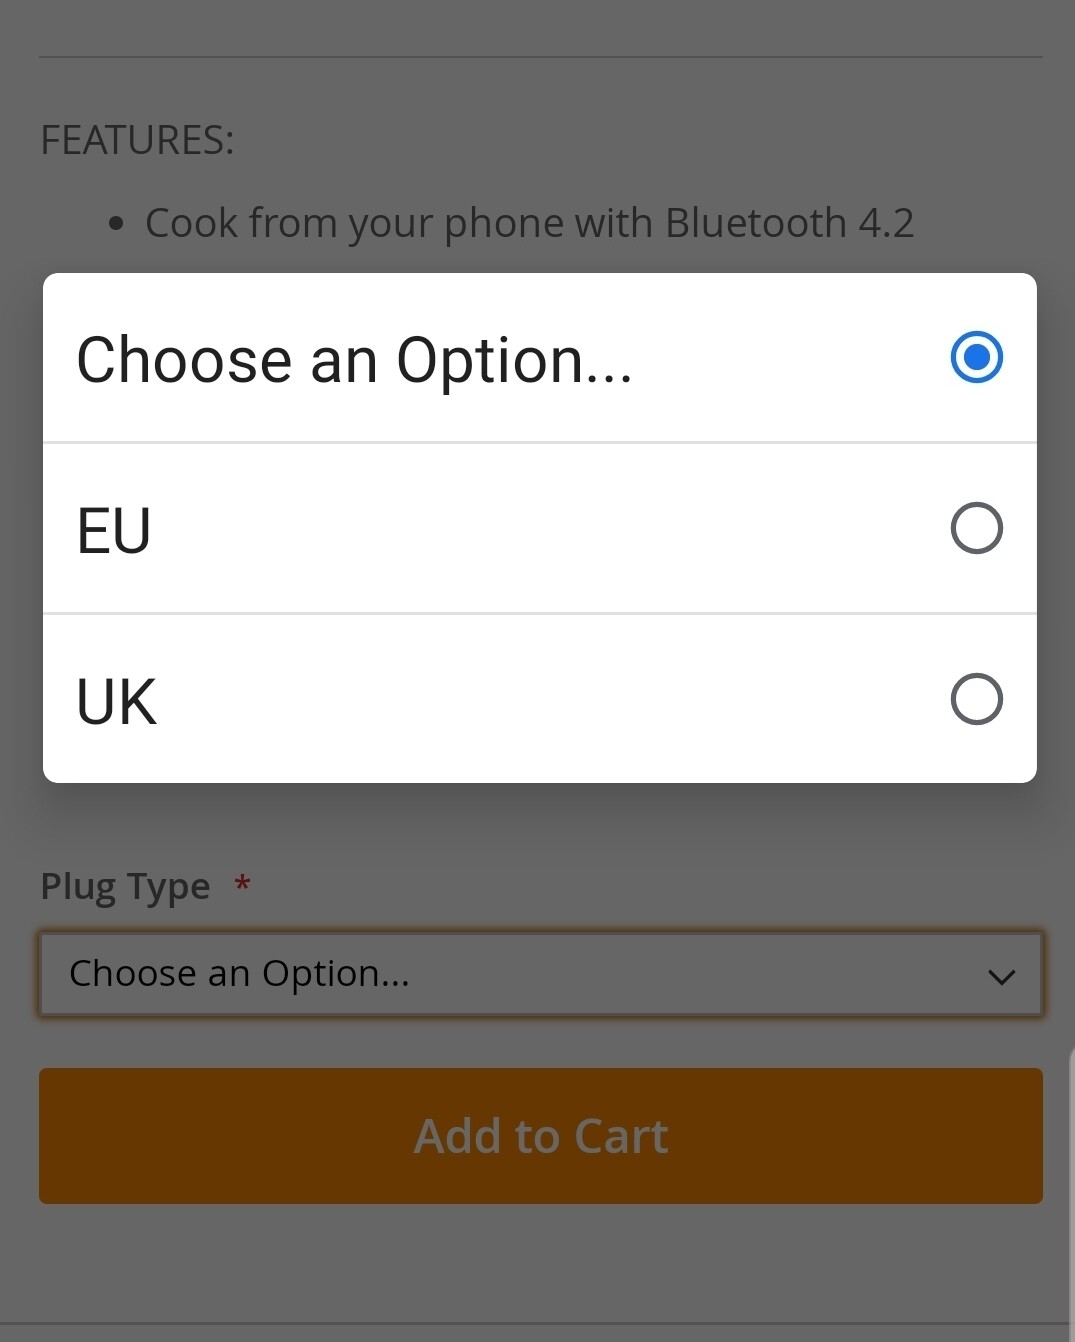Click the bottom divider line below Add to Cart

(540, 1324)
